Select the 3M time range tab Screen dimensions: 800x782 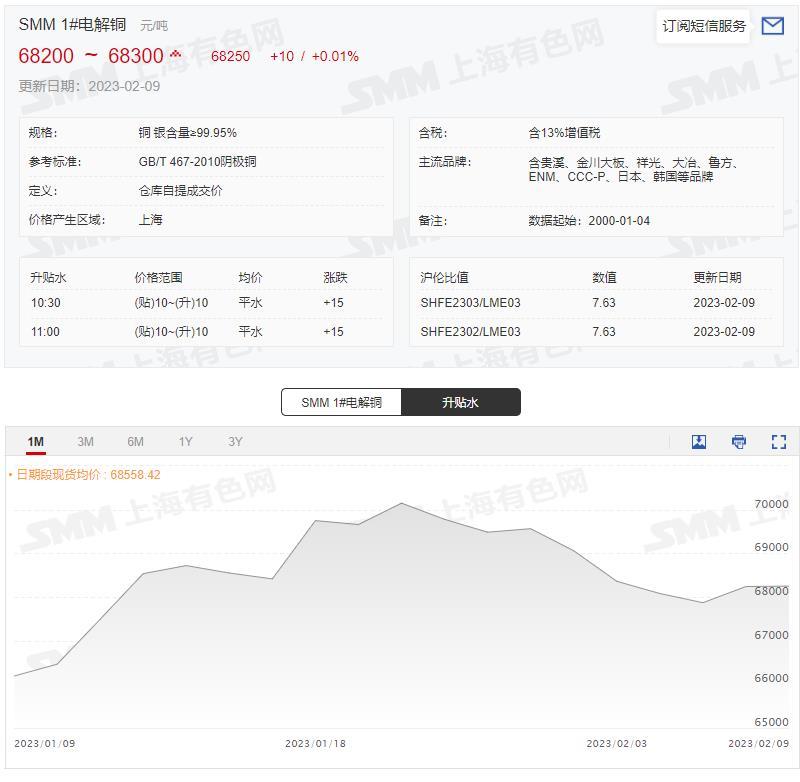(85, 440)
